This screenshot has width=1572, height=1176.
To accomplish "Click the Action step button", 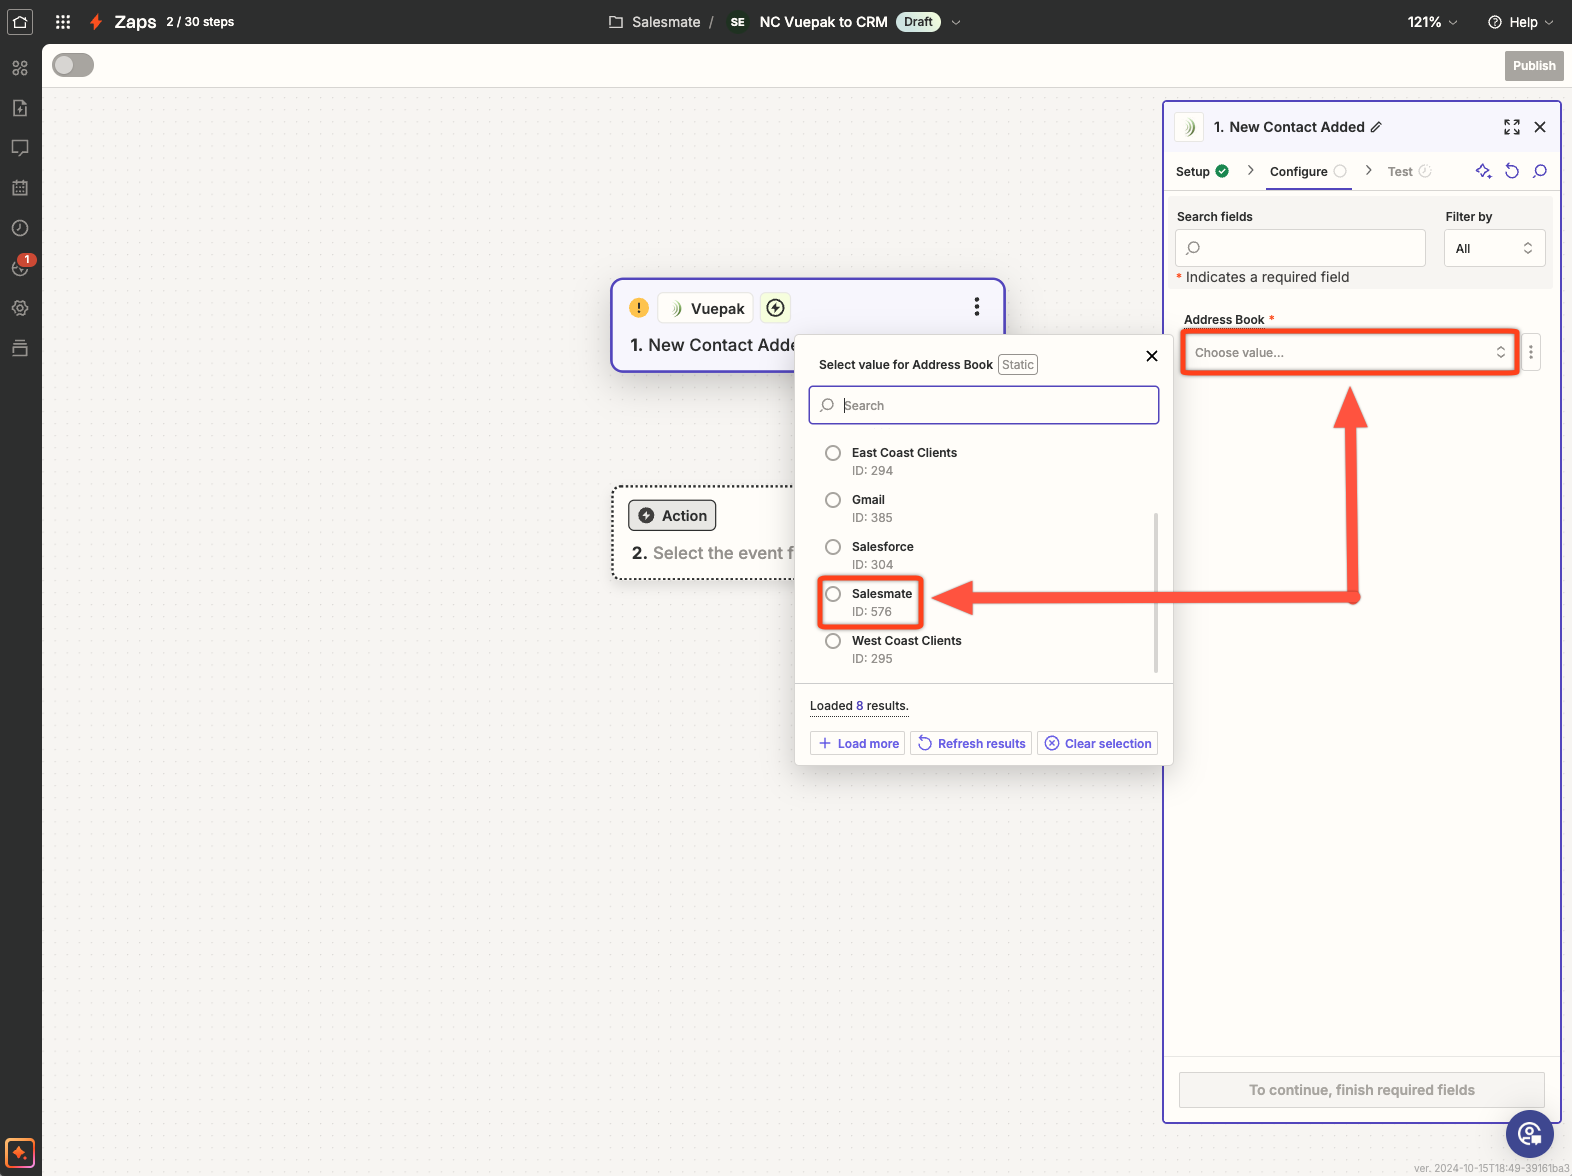I will point(672,515).
